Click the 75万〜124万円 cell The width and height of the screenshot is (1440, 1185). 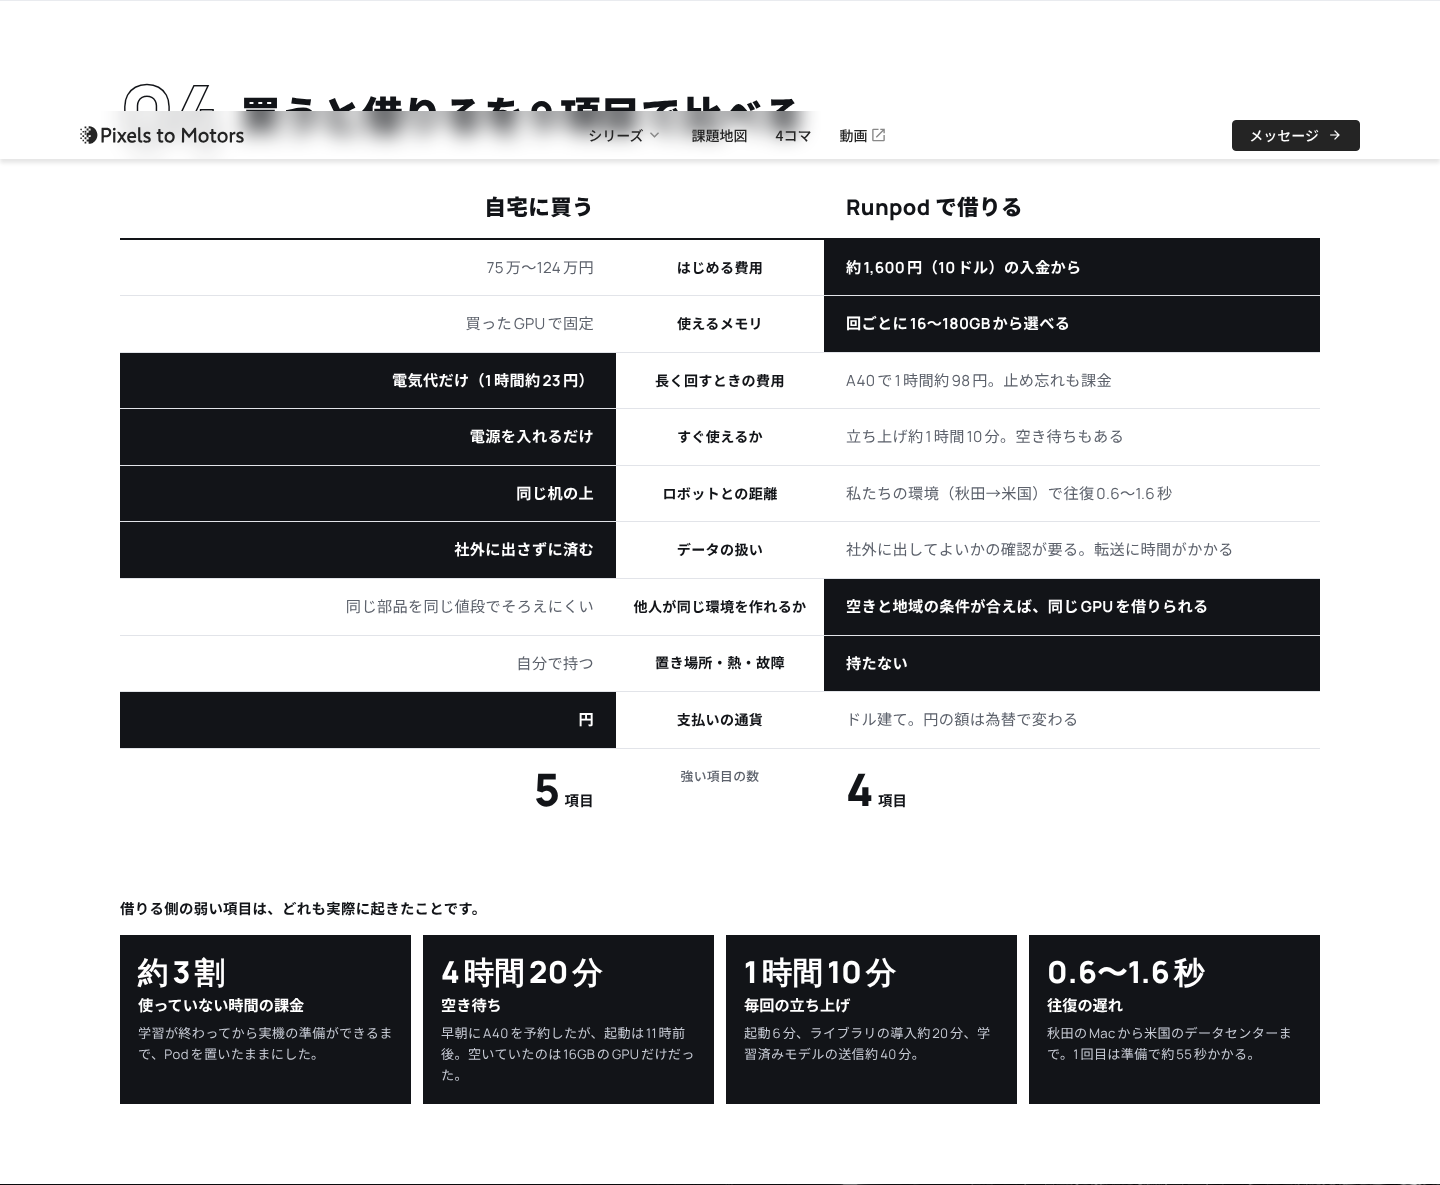click(368, 268)
